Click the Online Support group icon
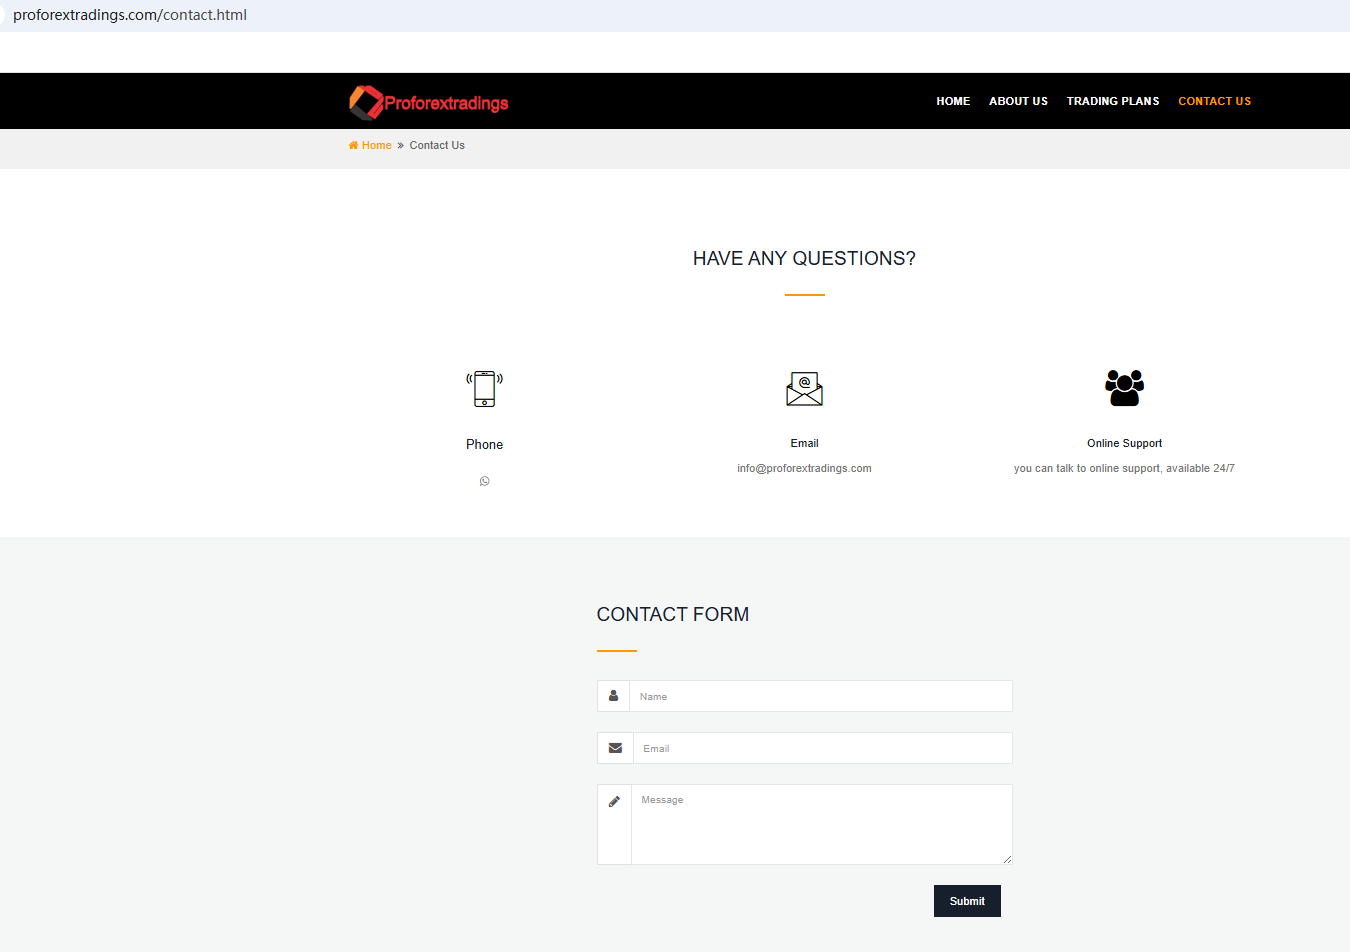 pyautogui.click(x=1124, y=387)
